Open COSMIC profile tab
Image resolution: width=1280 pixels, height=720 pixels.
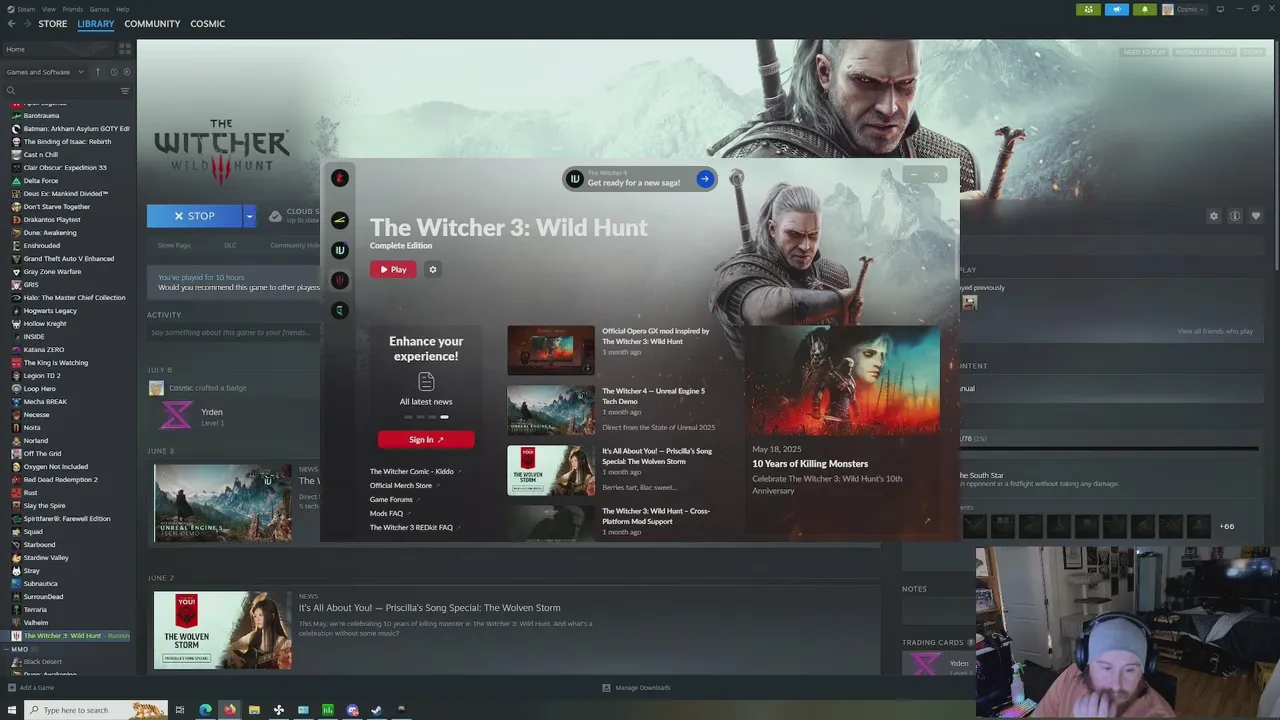point(207,24)
